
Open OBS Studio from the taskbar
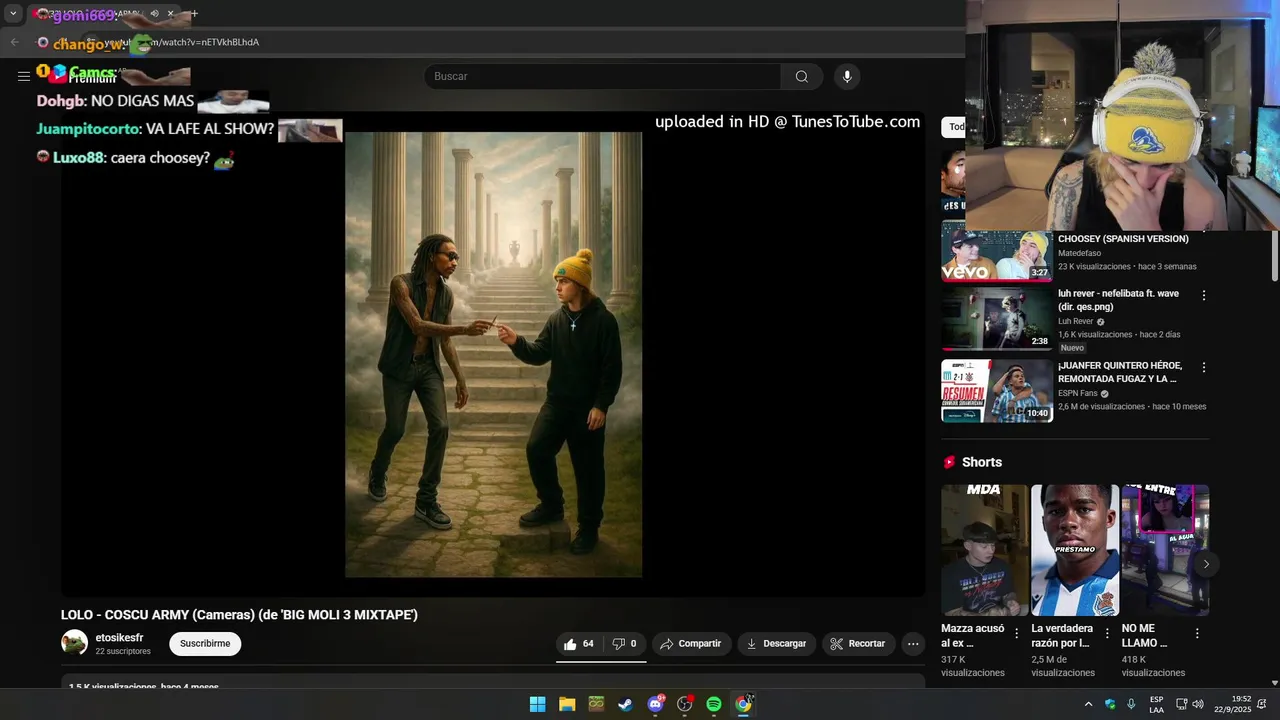(x=684, y=704)
